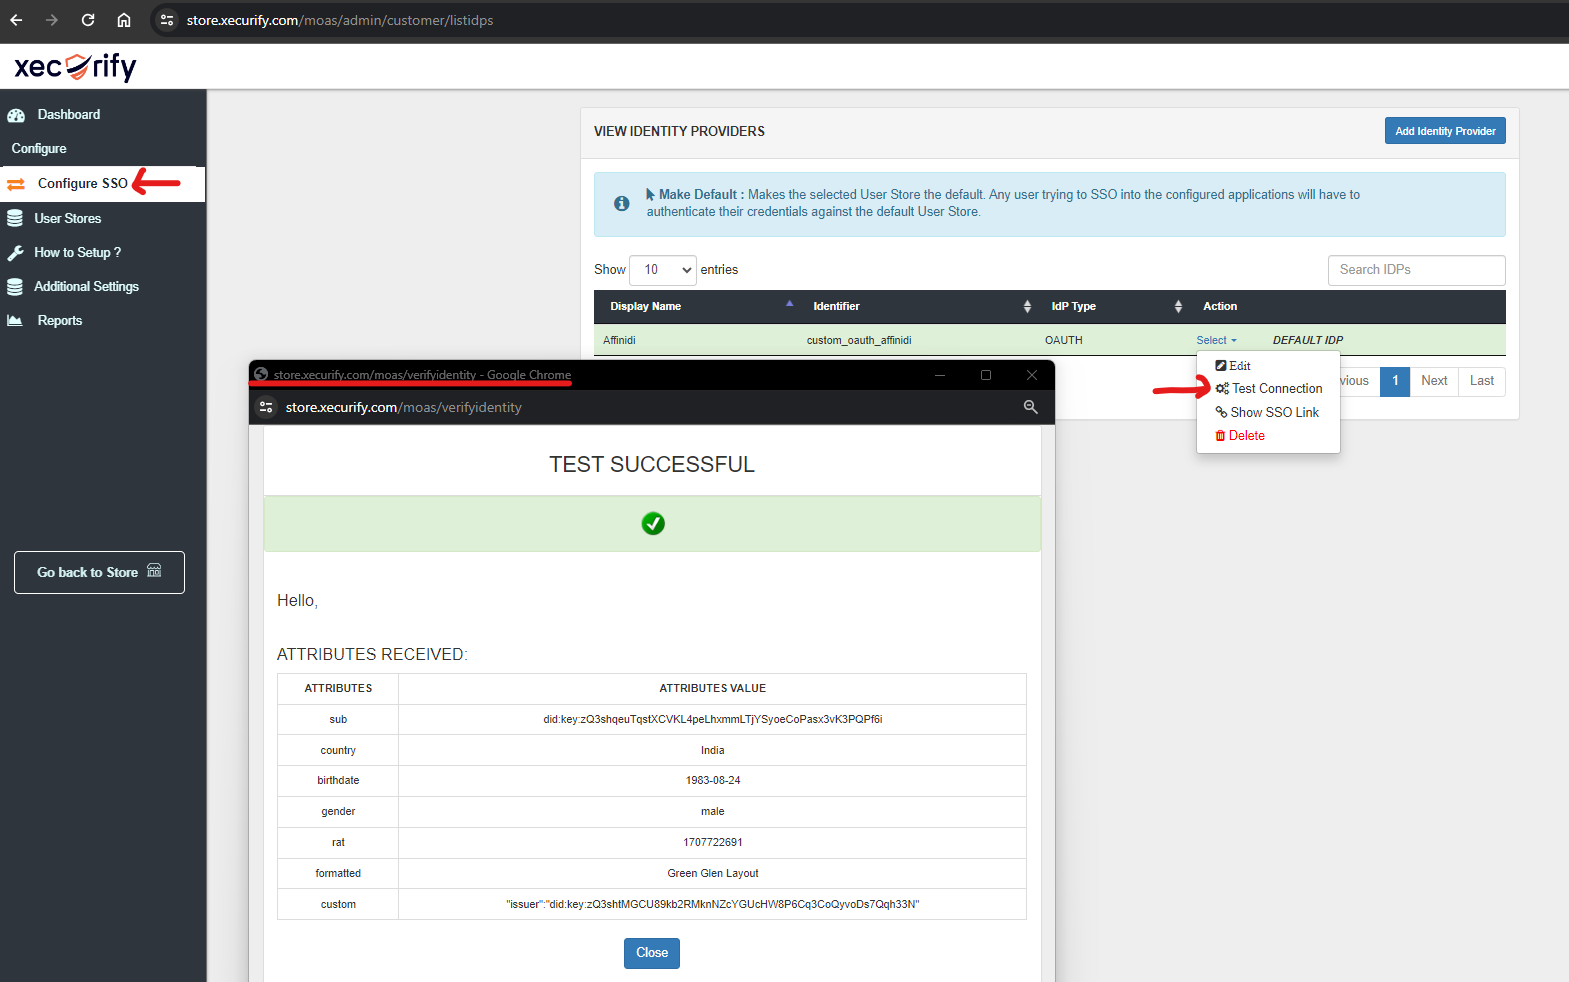1569x982 pixels.
Task: Close the verifyidentity popup window
Action: (x=1032, y=375)
